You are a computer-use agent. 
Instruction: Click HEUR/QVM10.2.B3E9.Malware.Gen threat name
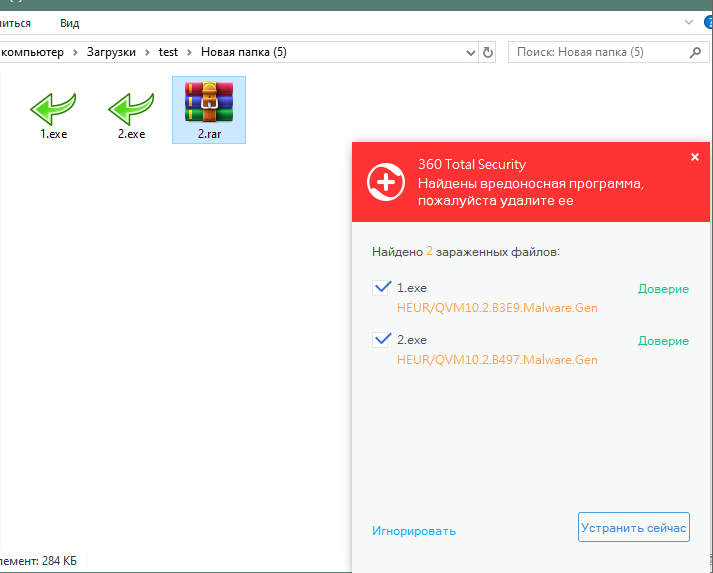click(x=497, y=308)
